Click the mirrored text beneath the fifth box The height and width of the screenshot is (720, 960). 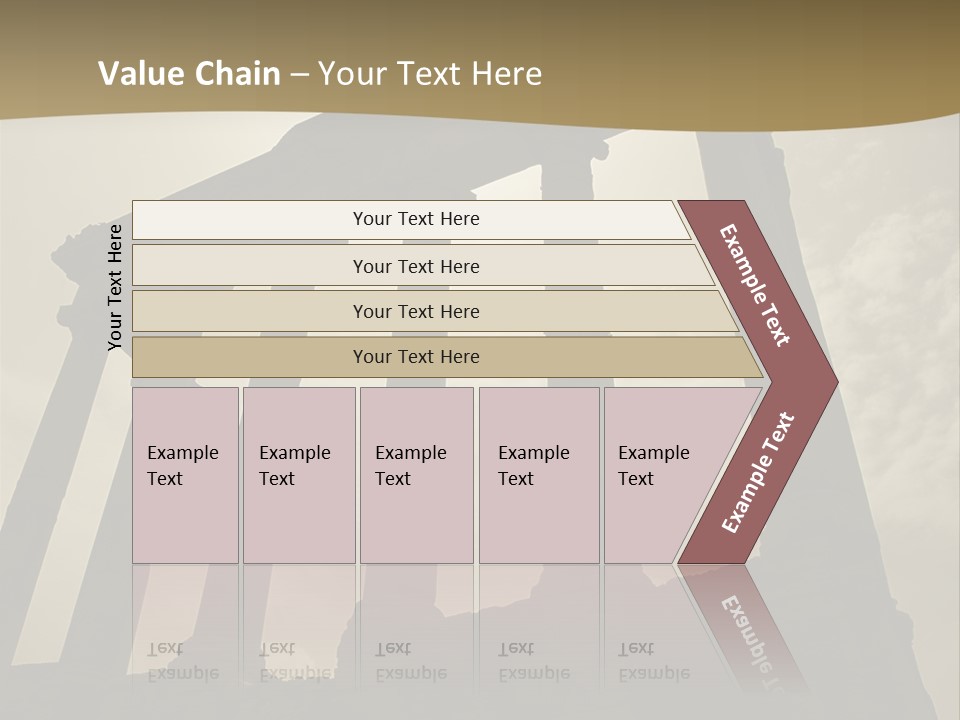(x=654, y=661)
